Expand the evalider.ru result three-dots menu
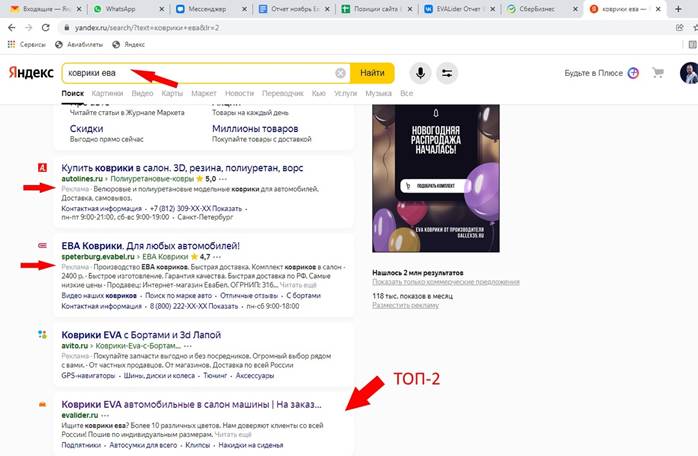Screen dimensions: 698x456 coord(105,415)
